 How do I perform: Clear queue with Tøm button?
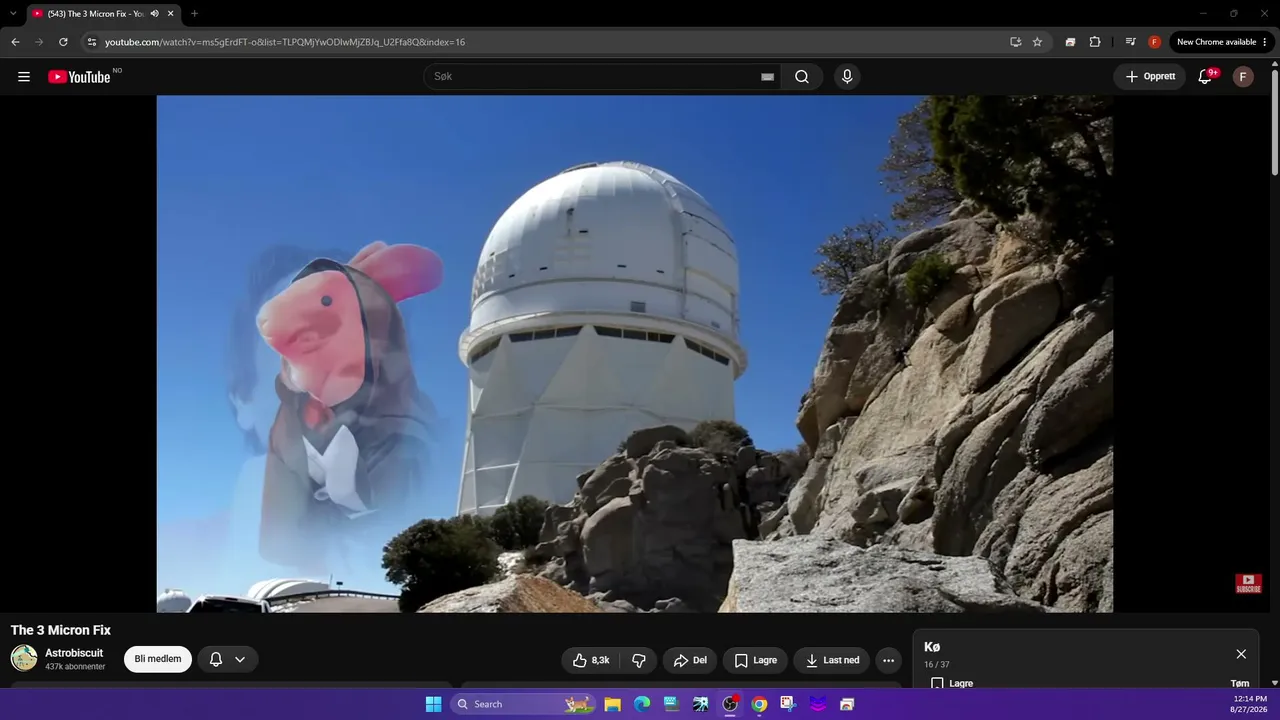1240,684
